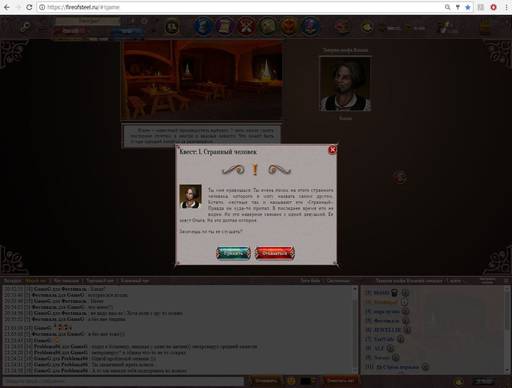512x388 pixels.
Task: Switch to the Системные chat tab
Action: tap(338, 281)
